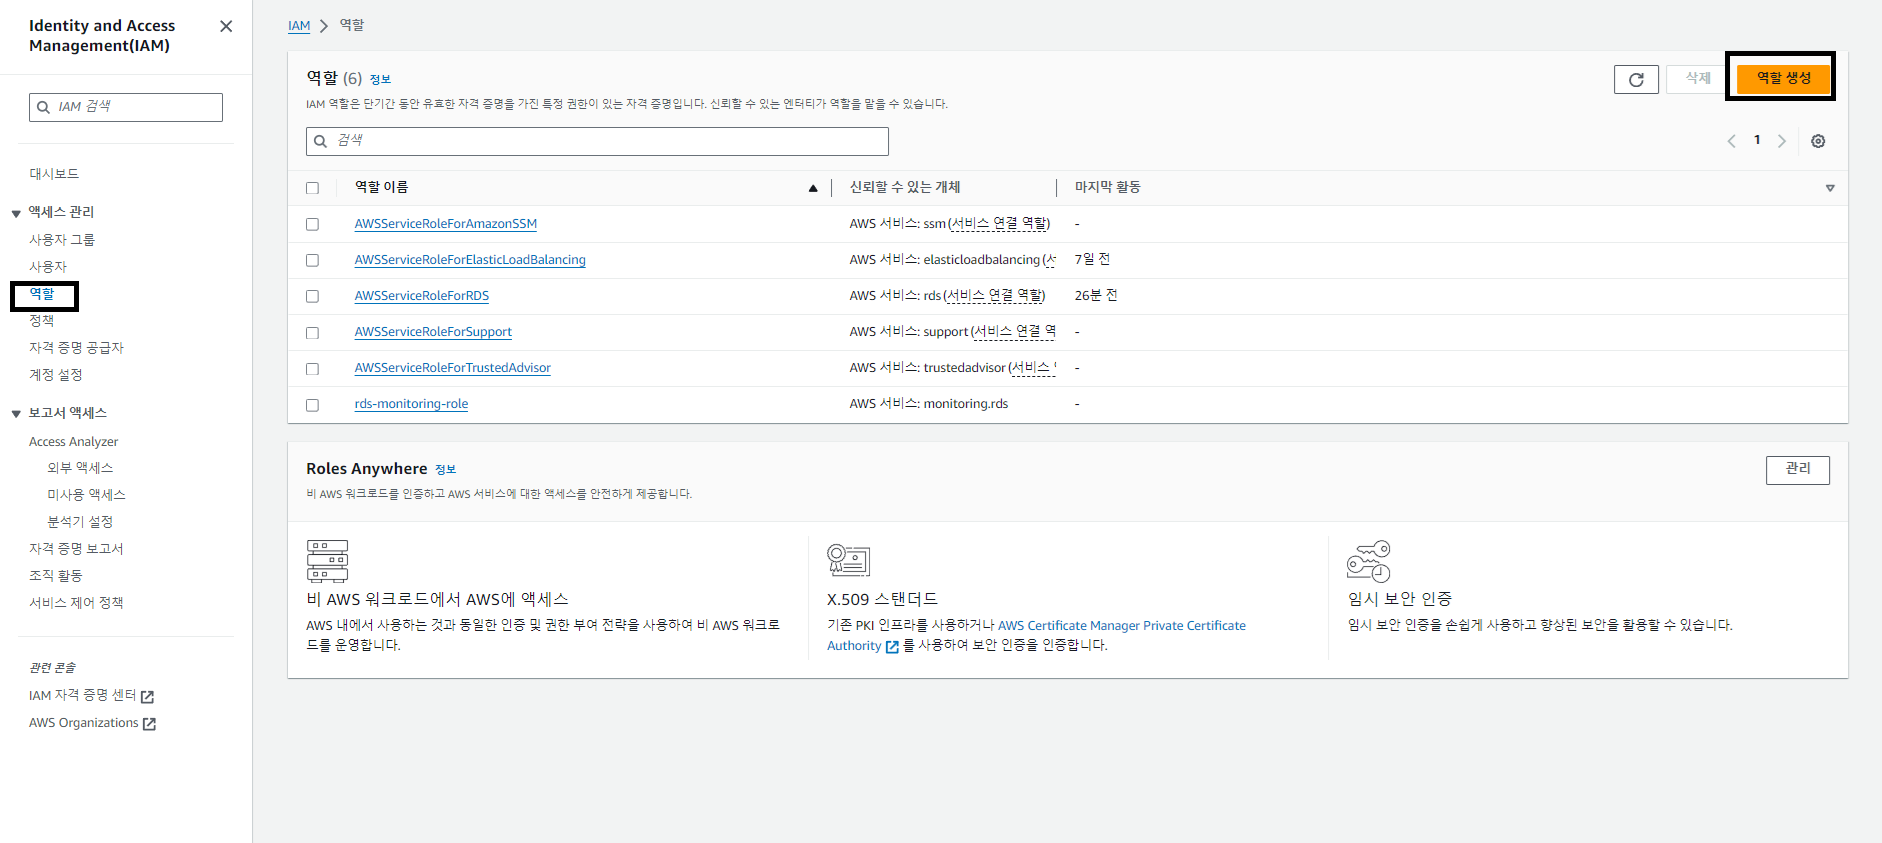
Task: Click the 26분 전 last activity cell
Action: click(1096, 296)
